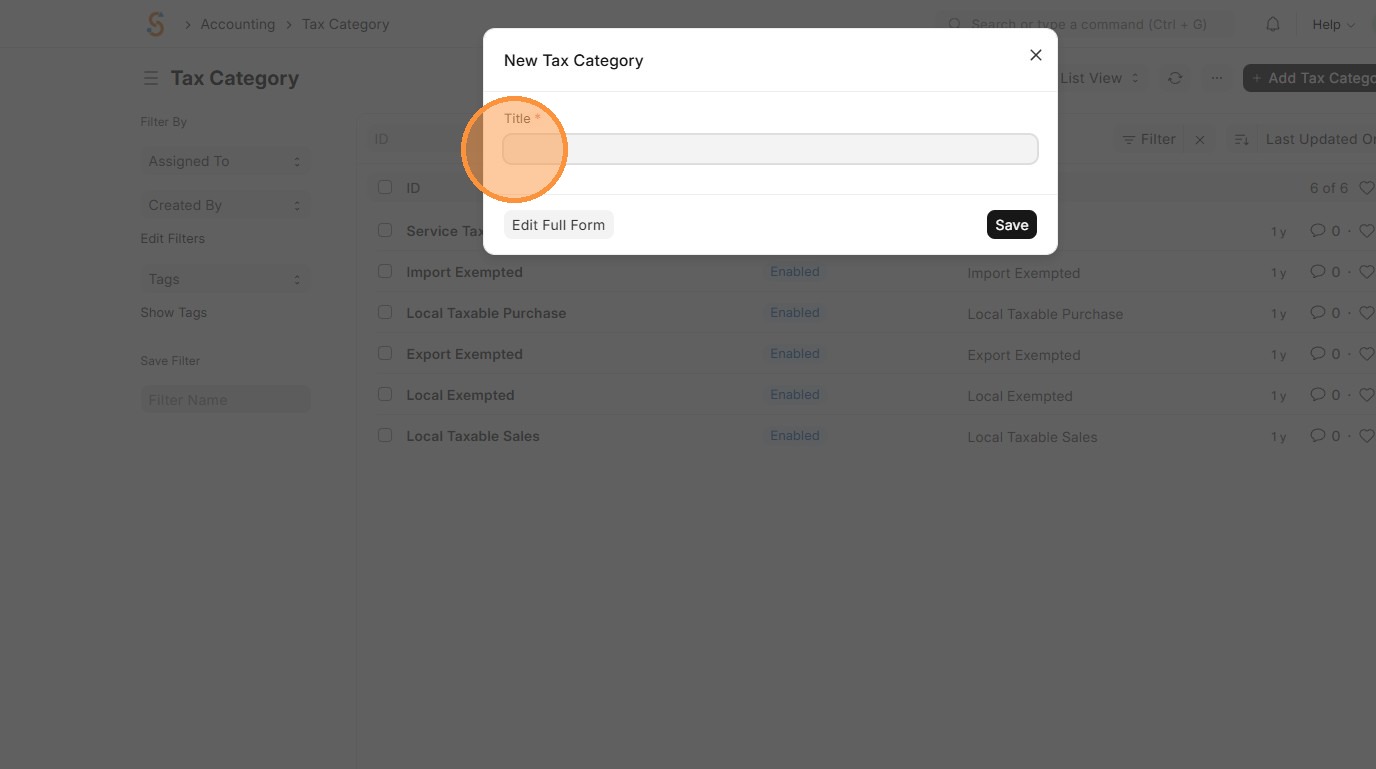Screen dimensions: 1376x769
Task: Toggle the select-all ID header checkbox
Action: (x=385, y=187)
